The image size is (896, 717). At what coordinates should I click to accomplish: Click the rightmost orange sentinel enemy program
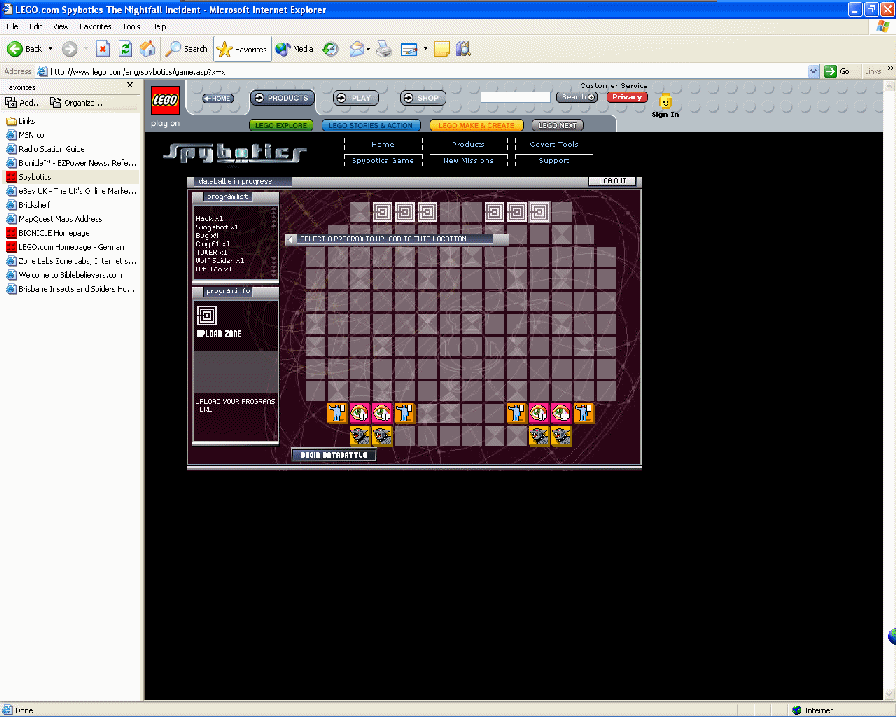tap(584, 412)
